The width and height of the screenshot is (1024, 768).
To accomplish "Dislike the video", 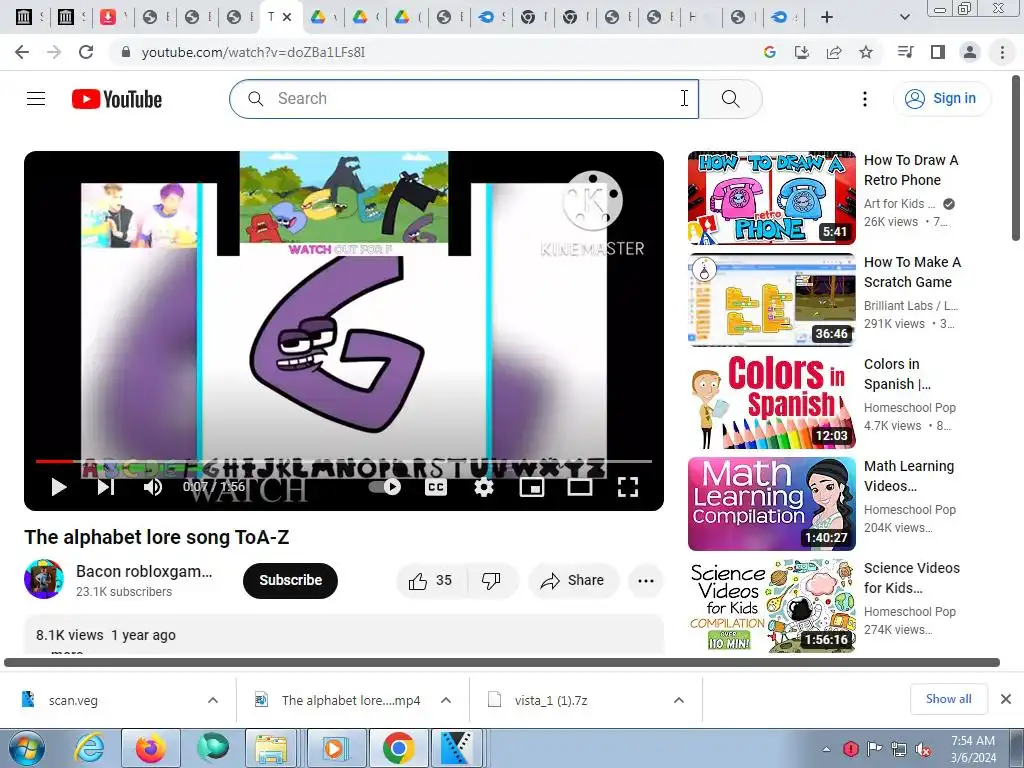I will tap(491, 581).
